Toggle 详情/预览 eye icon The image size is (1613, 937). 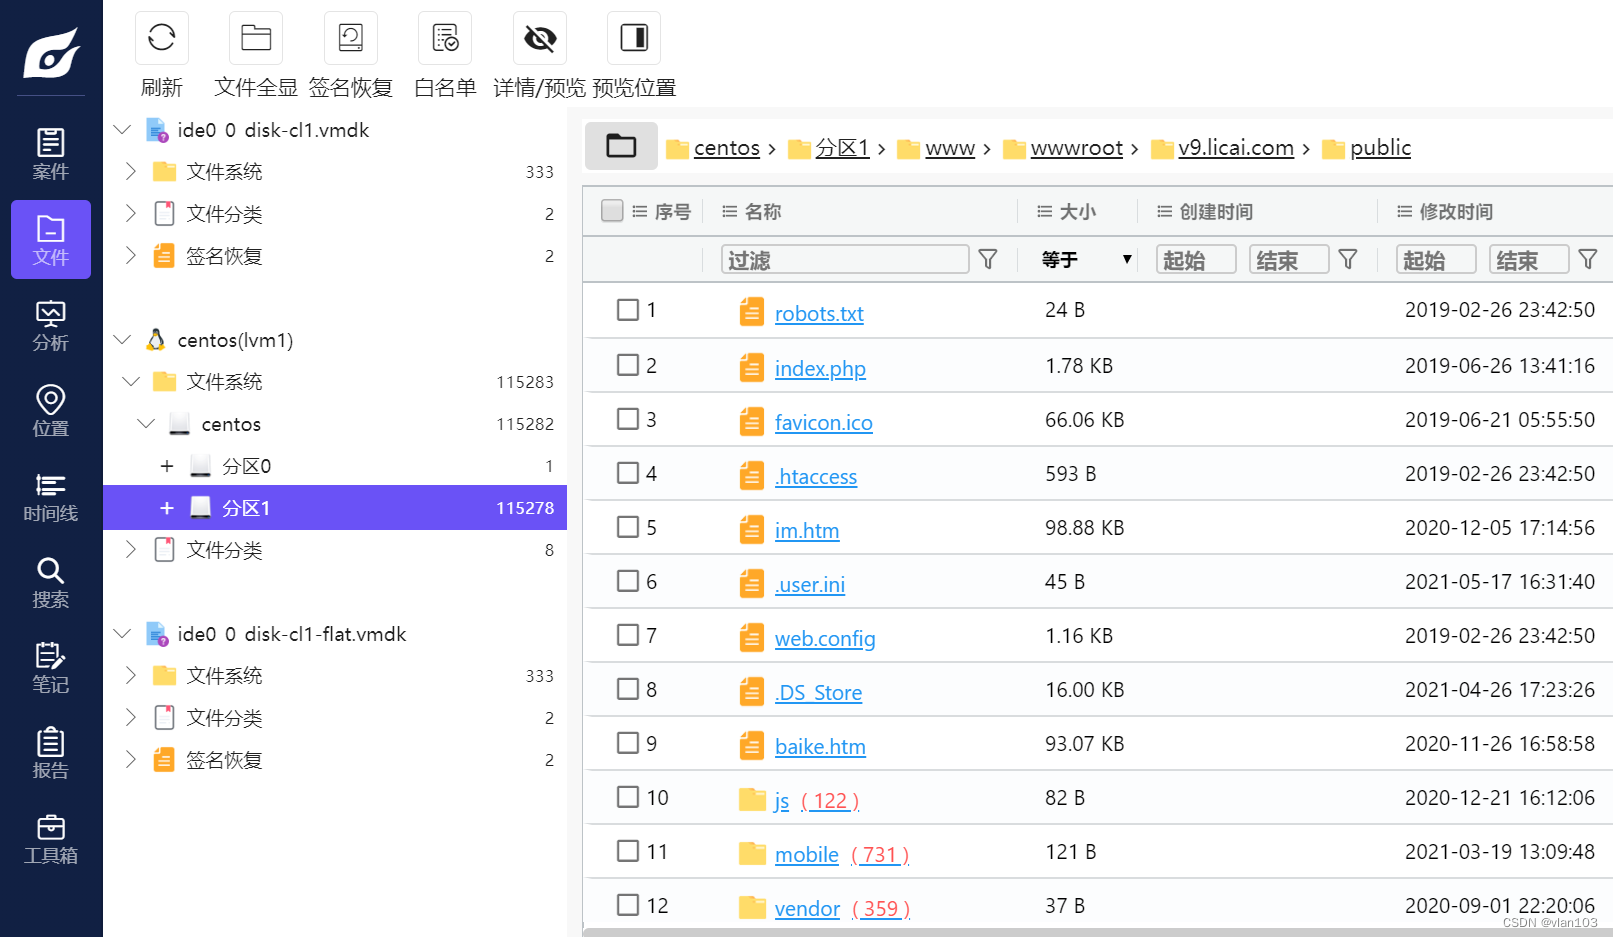pos(540,38)
